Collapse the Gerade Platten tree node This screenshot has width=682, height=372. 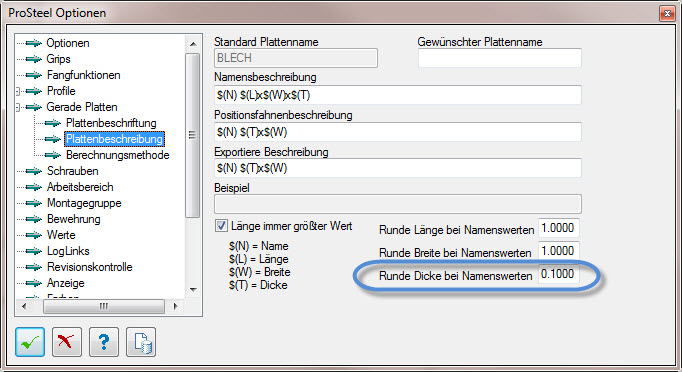18,107
